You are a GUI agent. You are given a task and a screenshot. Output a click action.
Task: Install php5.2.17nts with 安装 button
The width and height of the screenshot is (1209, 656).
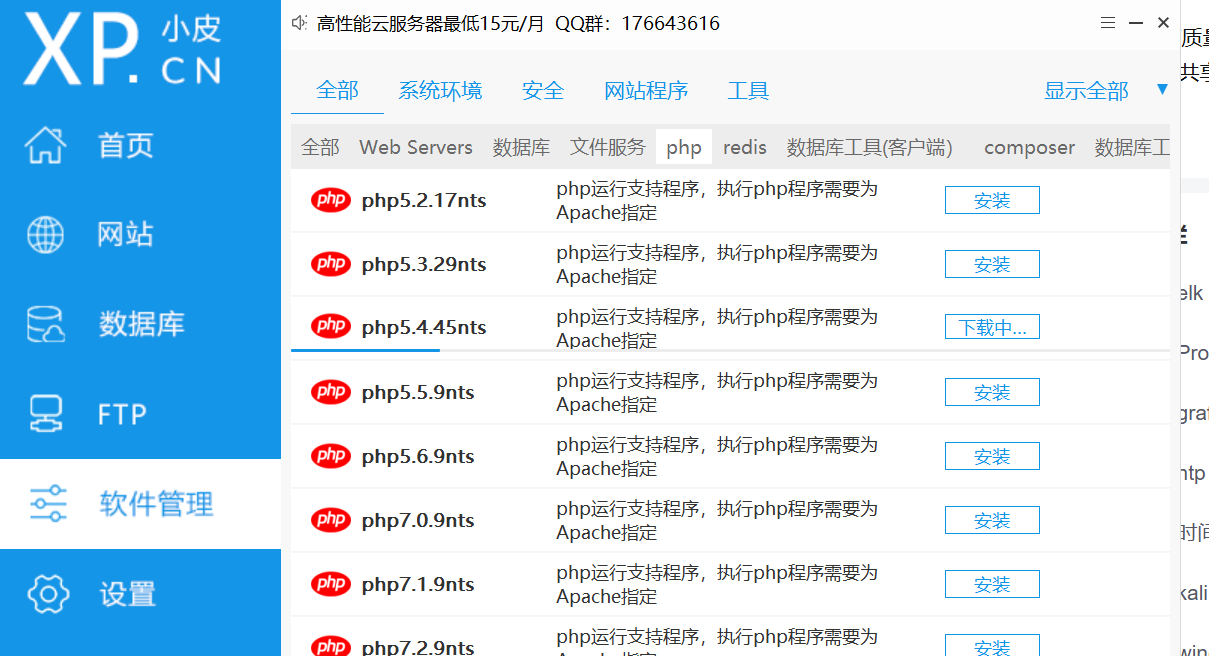[x=992, y=200]
